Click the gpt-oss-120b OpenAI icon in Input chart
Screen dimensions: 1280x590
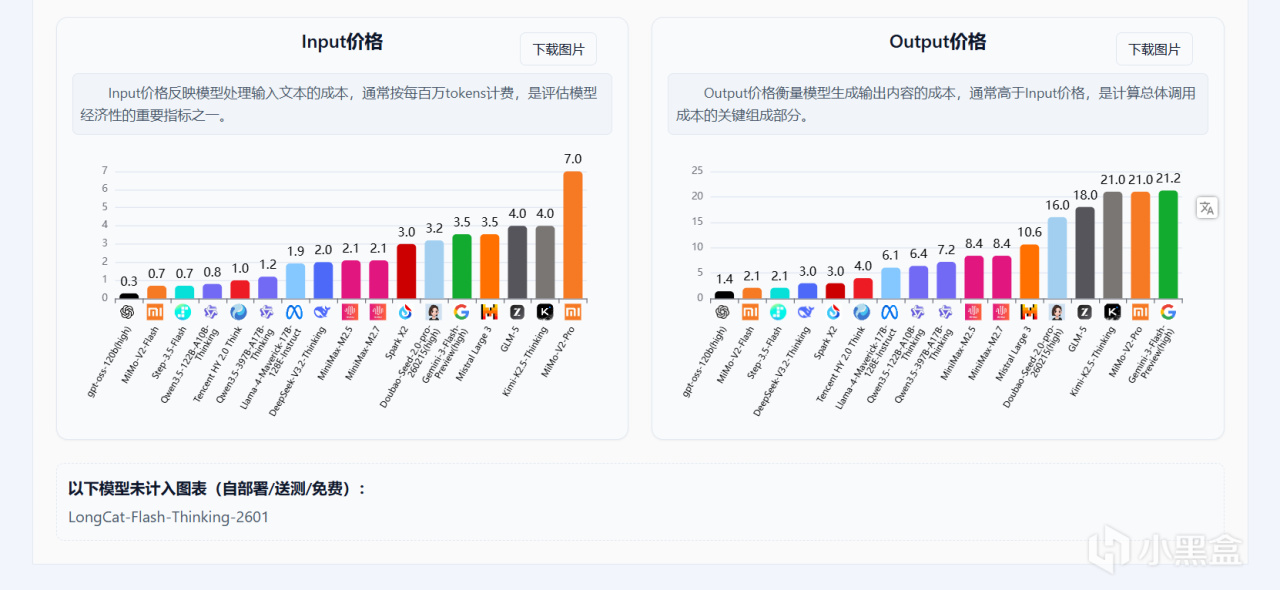coord(127,312)
